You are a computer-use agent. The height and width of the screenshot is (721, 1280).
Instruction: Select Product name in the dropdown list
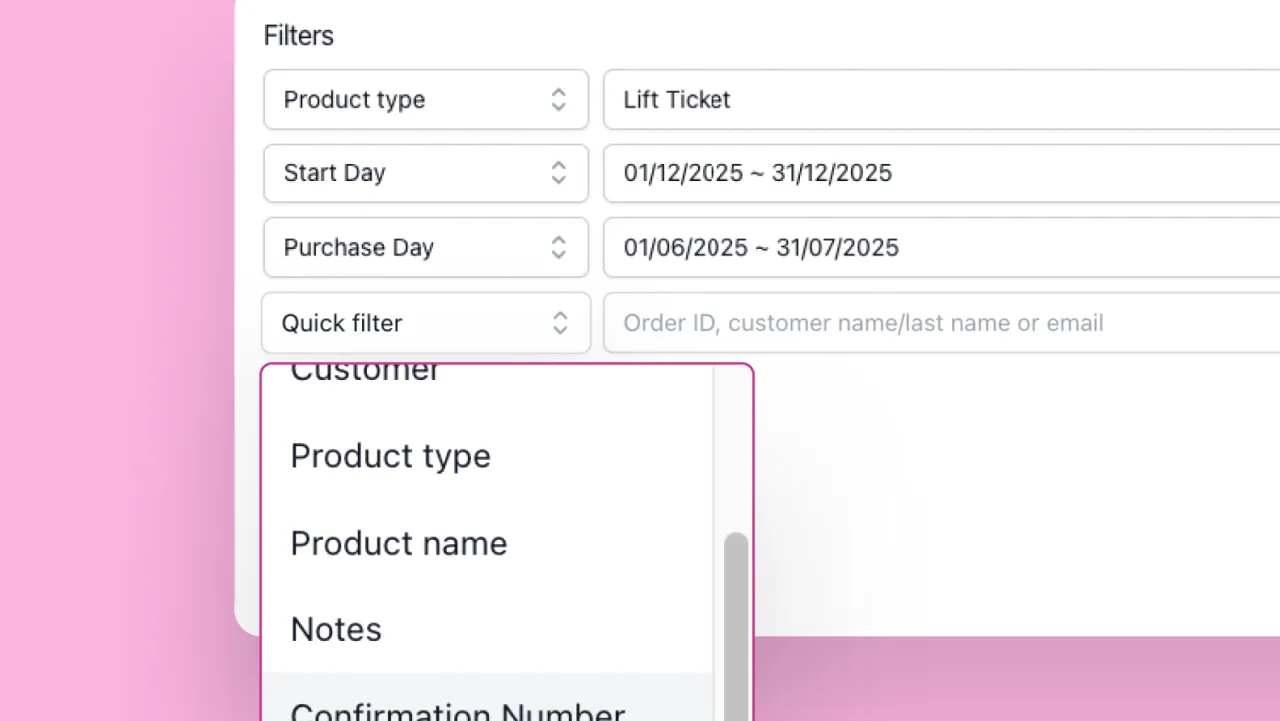(x=487, y=543)
